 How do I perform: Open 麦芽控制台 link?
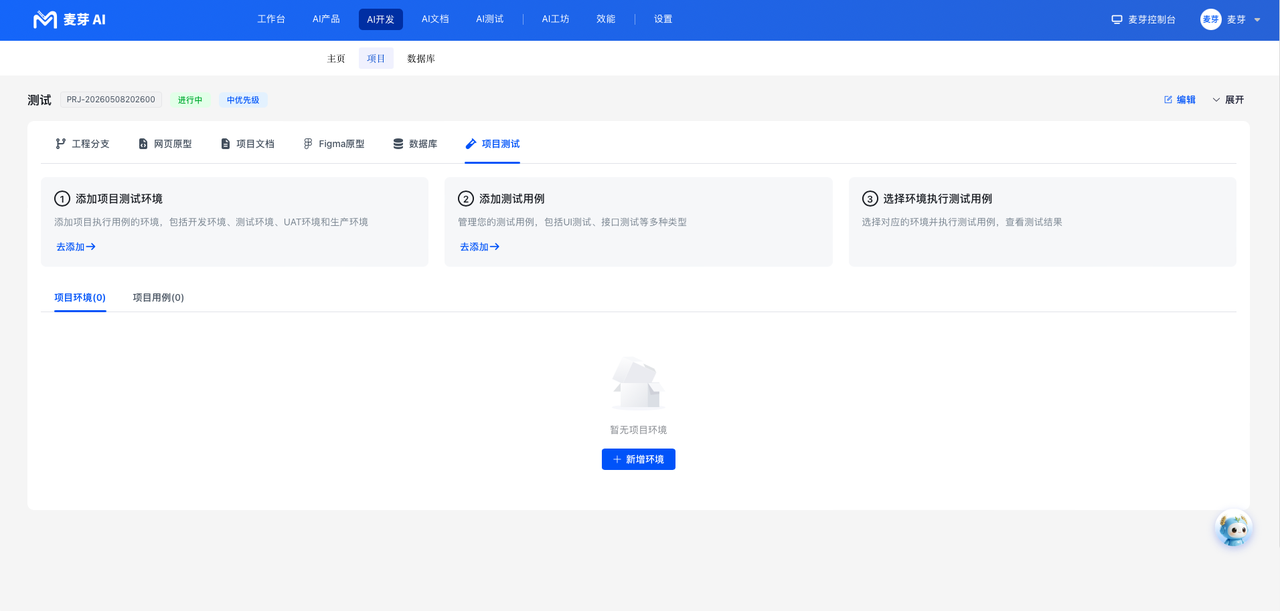[x=1143, y=19]
